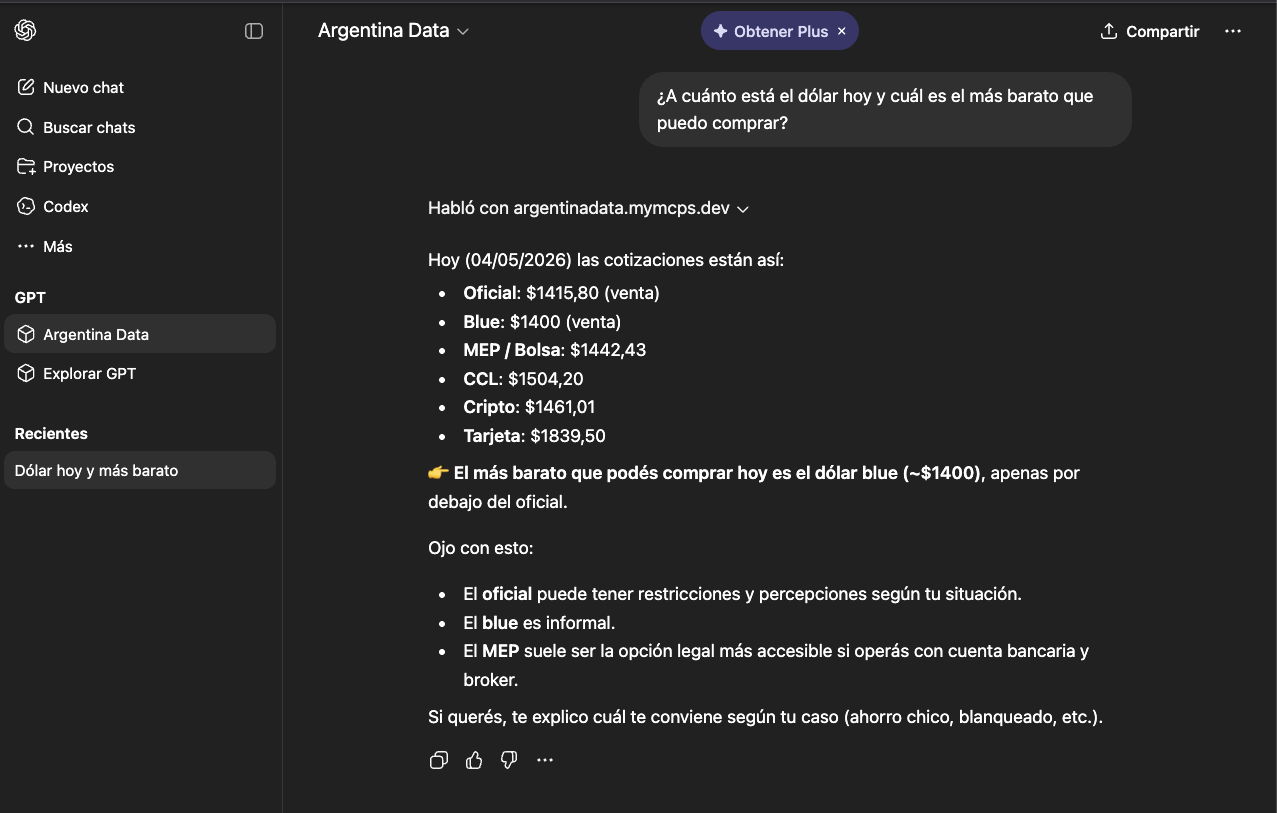Viewport: 1277px width, 813px height.
Task: Click the Hoy (04/05/2026) cotizaciones line
Action: [x=606, y=260]
